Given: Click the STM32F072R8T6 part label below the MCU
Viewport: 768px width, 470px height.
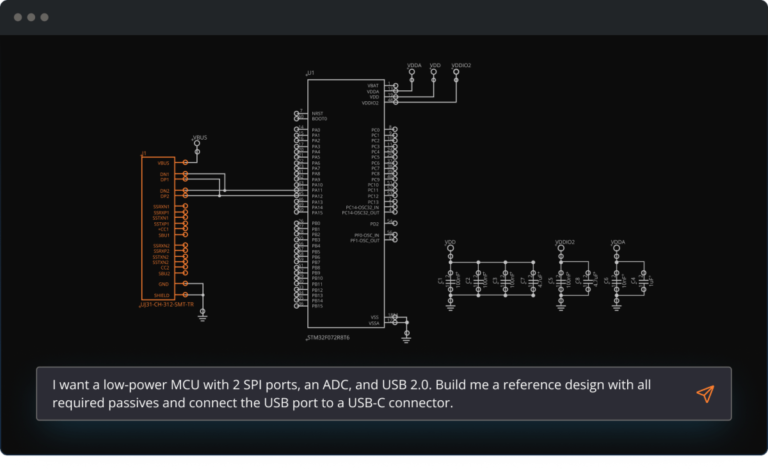Looking at the screenshot, I should [328, 340].
